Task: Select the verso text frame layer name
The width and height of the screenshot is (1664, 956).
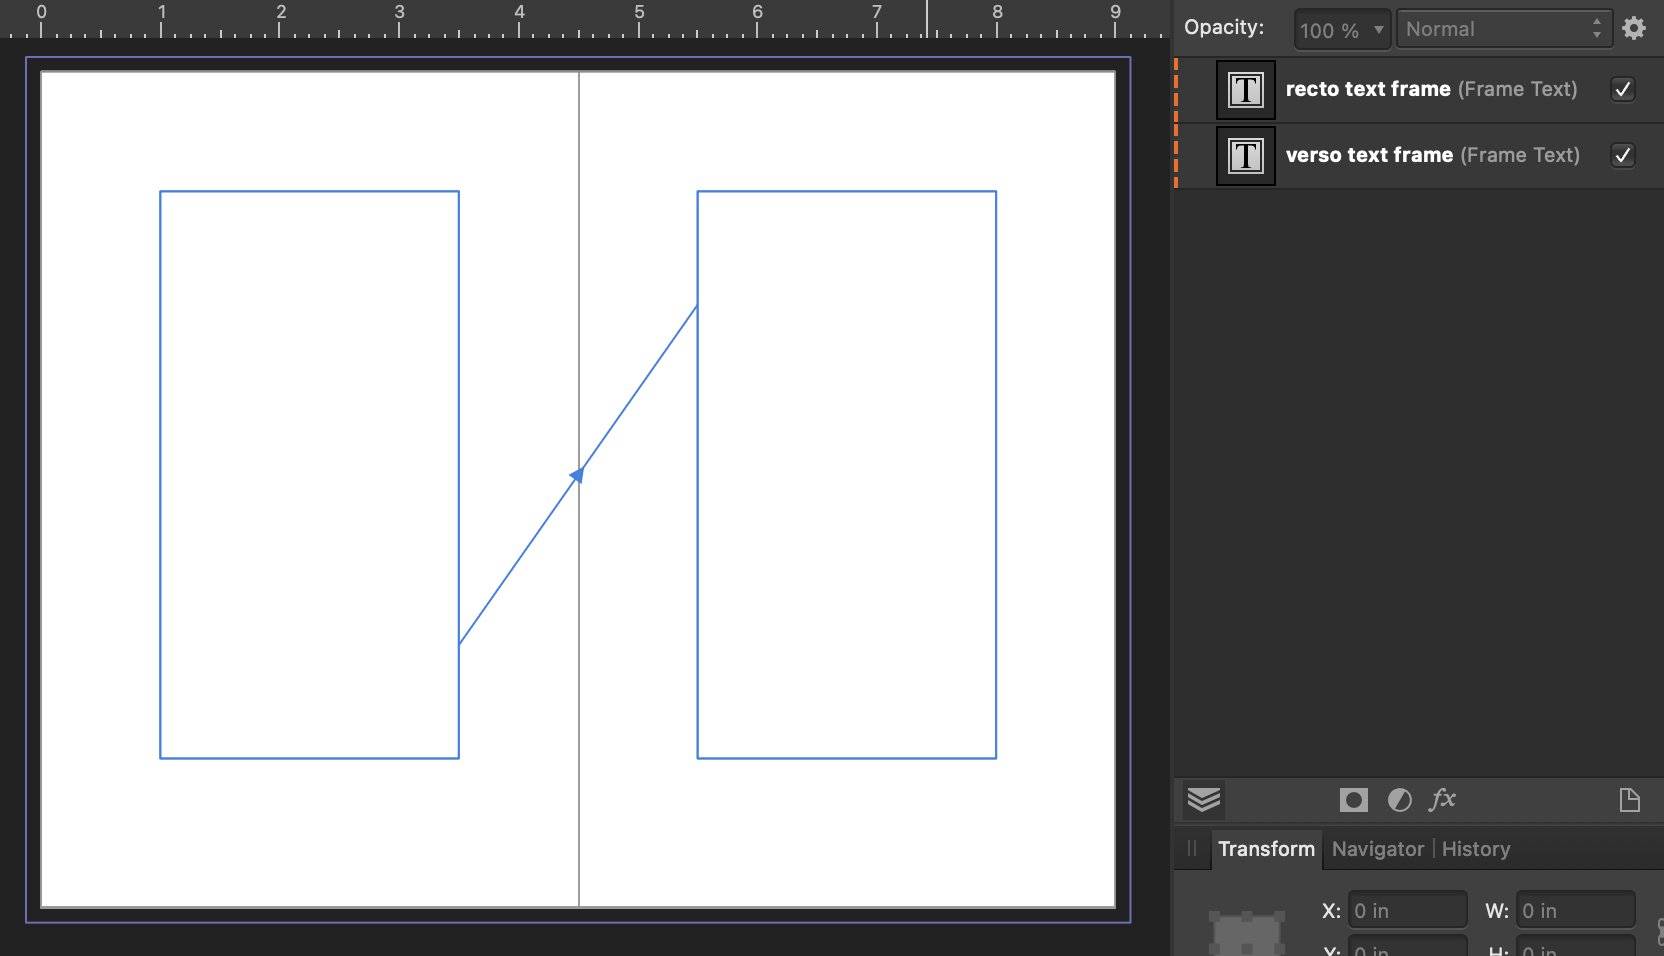Action: point(1369,155)
